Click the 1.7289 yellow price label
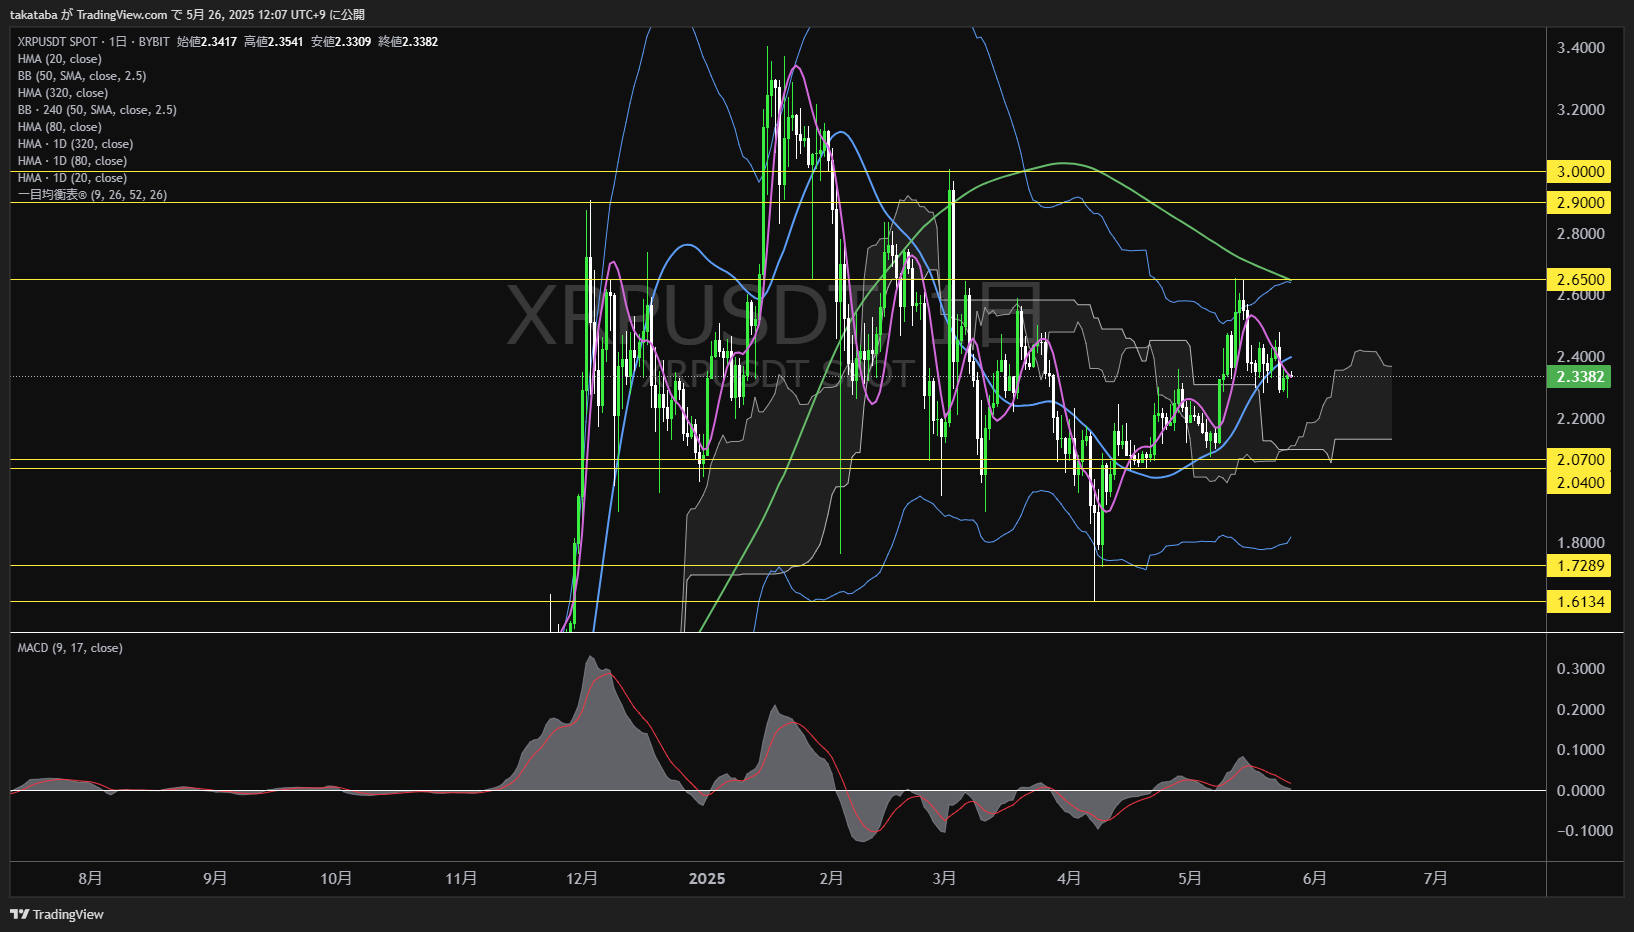 click(1579, 566)
